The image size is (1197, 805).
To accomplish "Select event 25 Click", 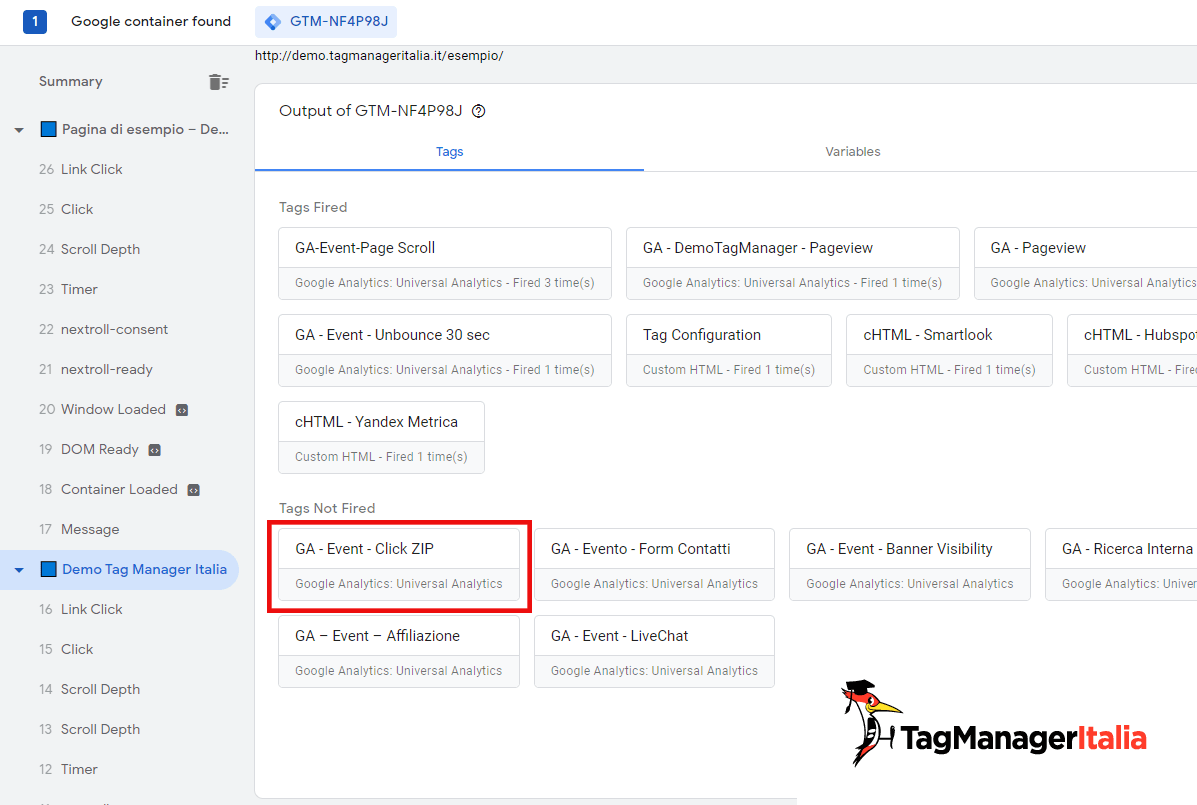I will (66, 209).
